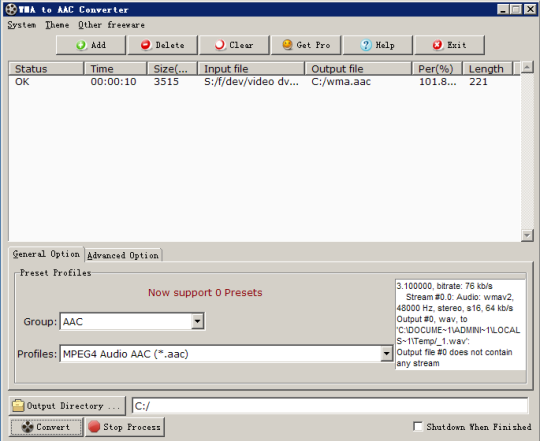Viewport: 540px width, 441px height.
Task: Click the conversion log text box
Action: (460, 324)
